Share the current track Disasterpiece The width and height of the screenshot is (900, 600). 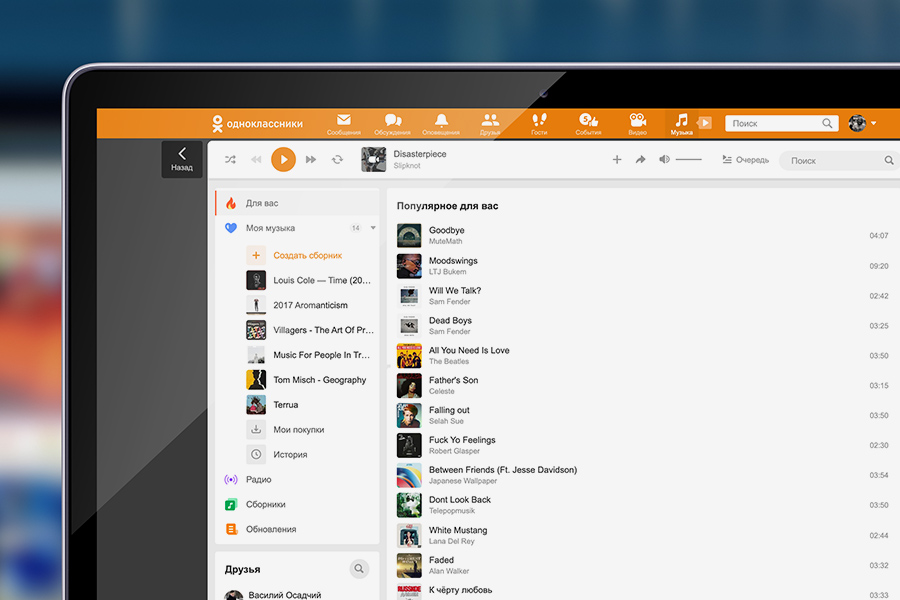(x=641, y=160)
